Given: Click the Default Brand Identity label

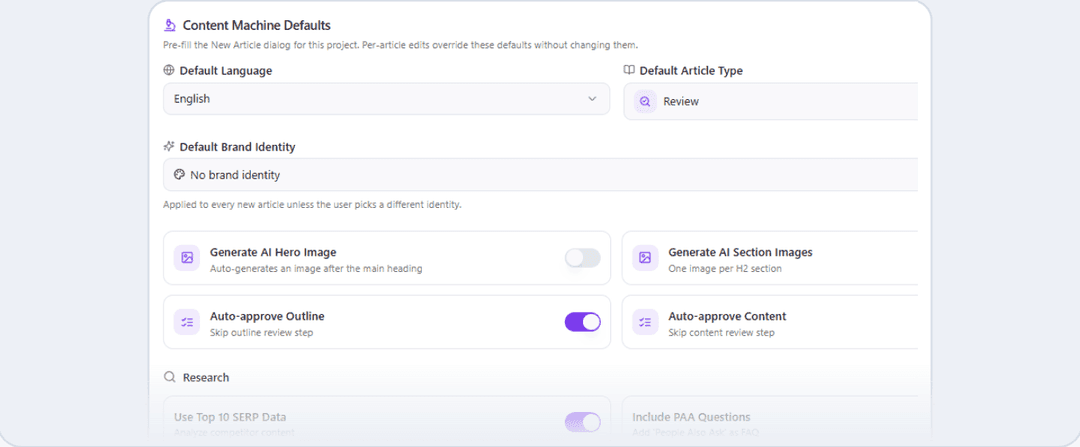Looking at the screenshot, I should point(238,147).
